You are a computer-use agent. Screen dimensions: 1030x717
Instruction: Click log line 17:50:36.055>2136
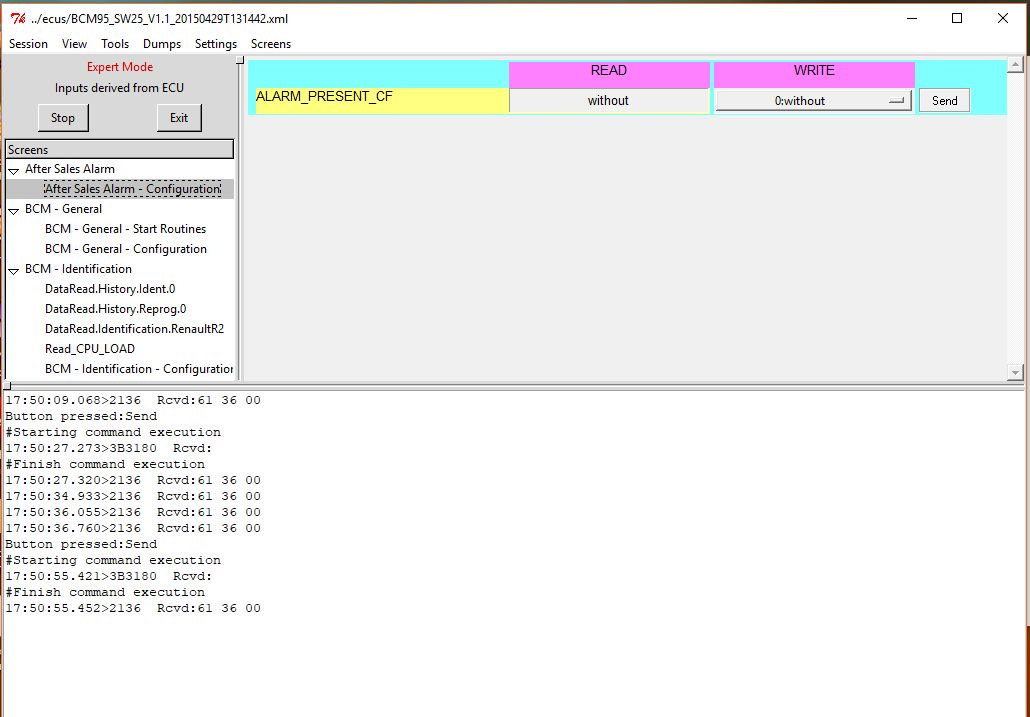point(133,512)
